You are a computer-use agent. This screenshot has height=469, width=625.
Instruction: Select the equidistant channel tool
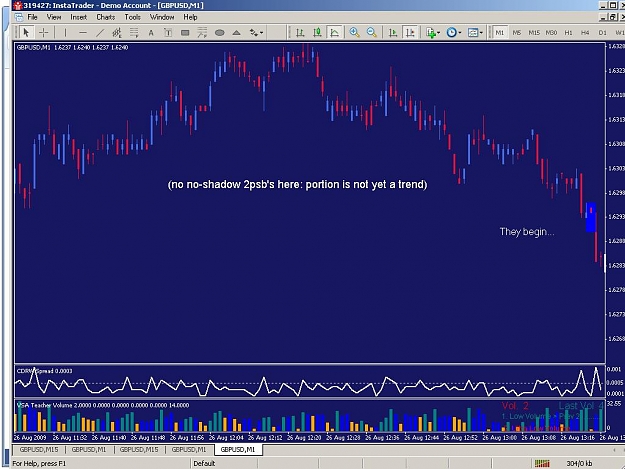[117, 33]
